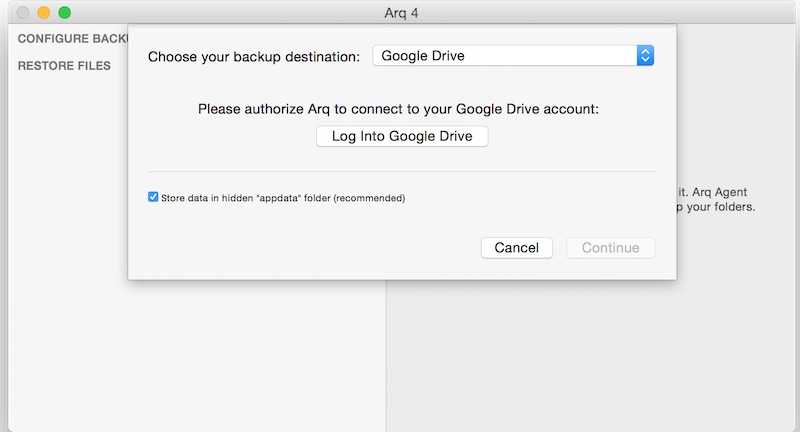The height and width of the screenshot is (432, 800).
Task: Click empty dialog area left of Cancel
Action: click(x=300, y=248)
